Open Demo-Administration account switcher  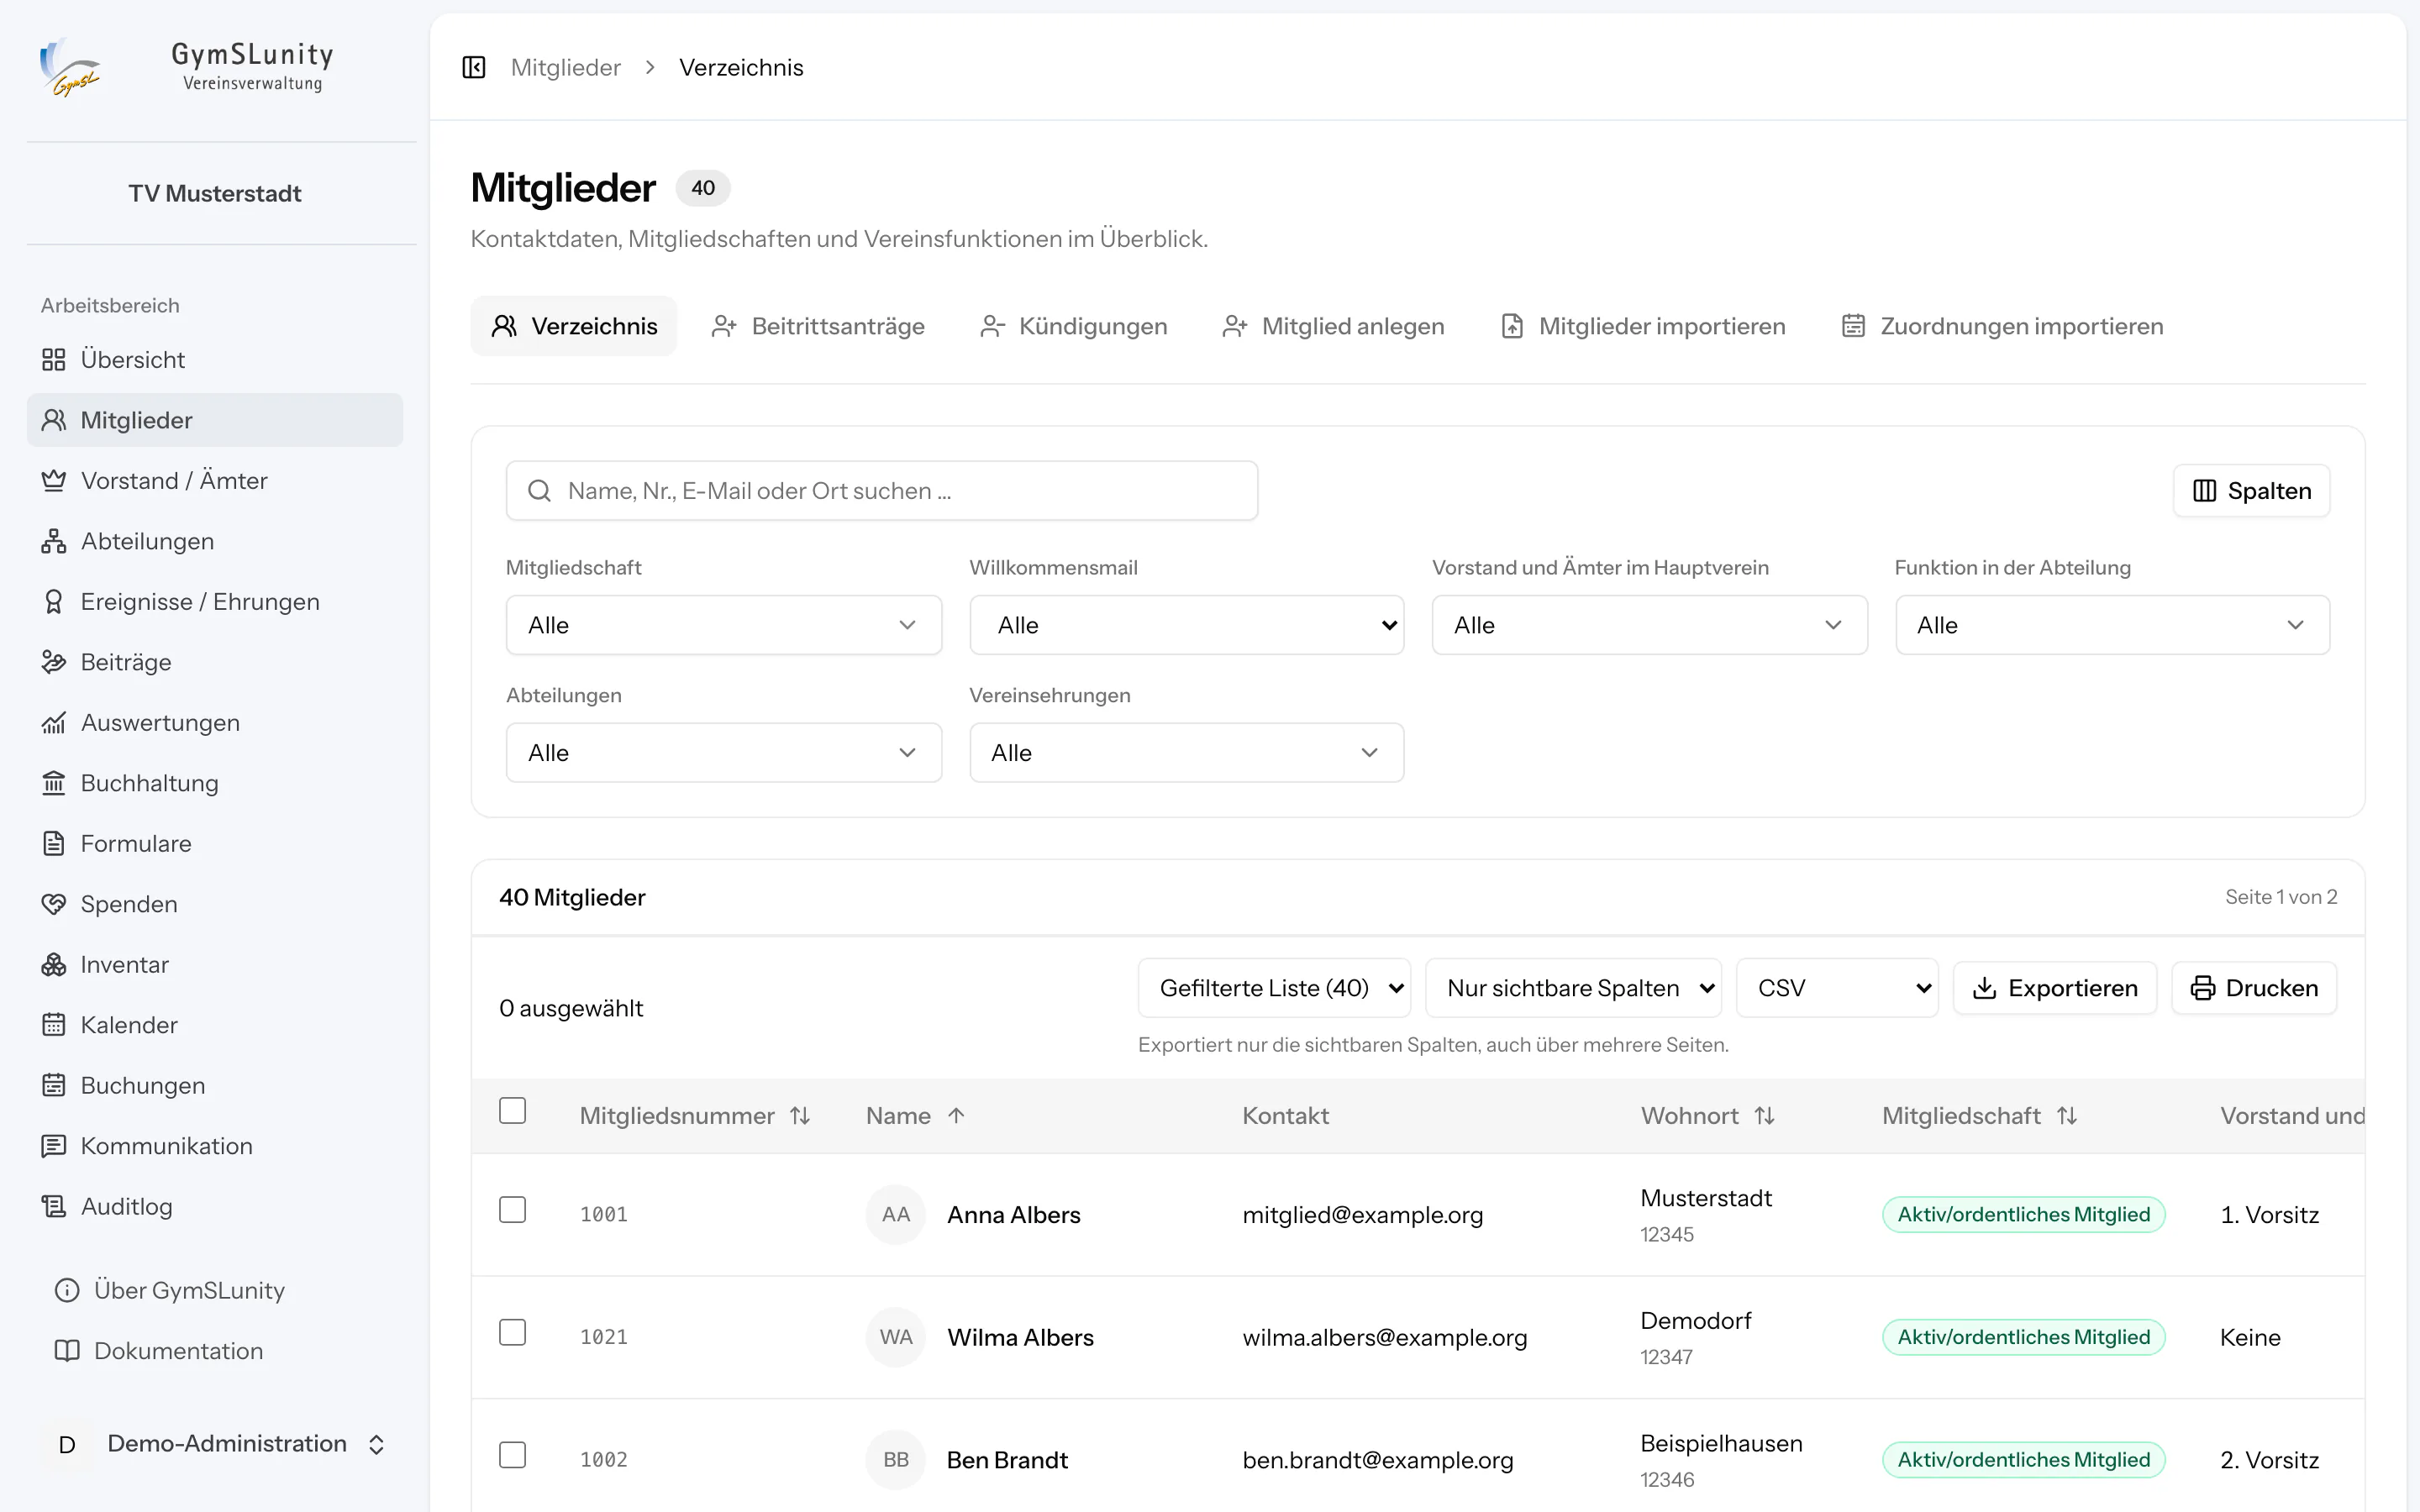(214, 1444)
